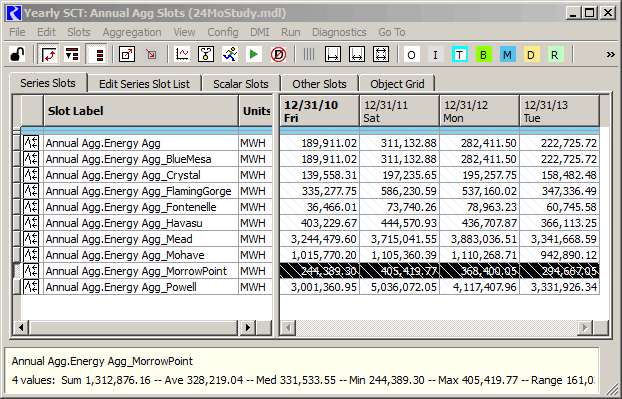Select the Annual Agg.Energy Agg_Mohave label
The height and width of the screenshot is (399, 622).
coord(125,255)
